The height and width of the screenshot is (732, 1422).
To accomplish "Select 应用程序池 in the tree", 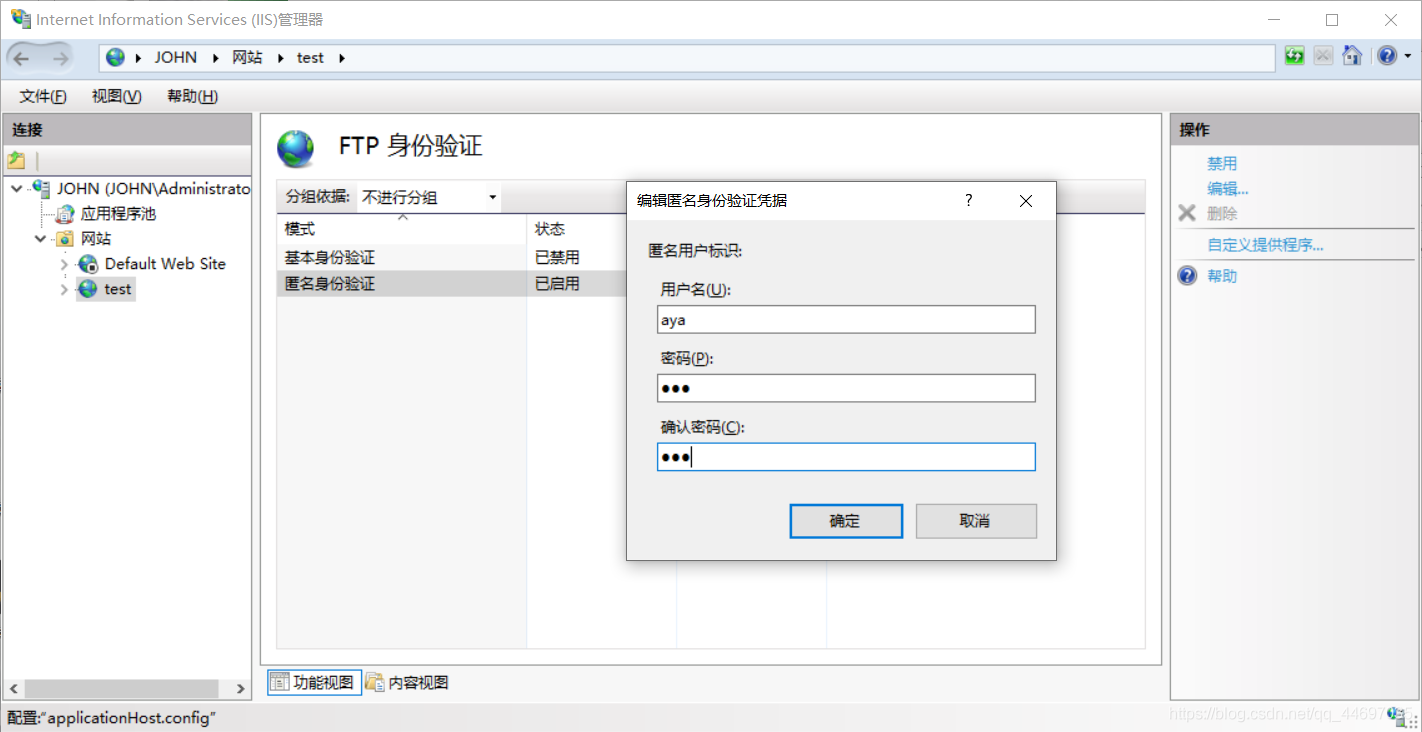I will [x=119, y=213].
